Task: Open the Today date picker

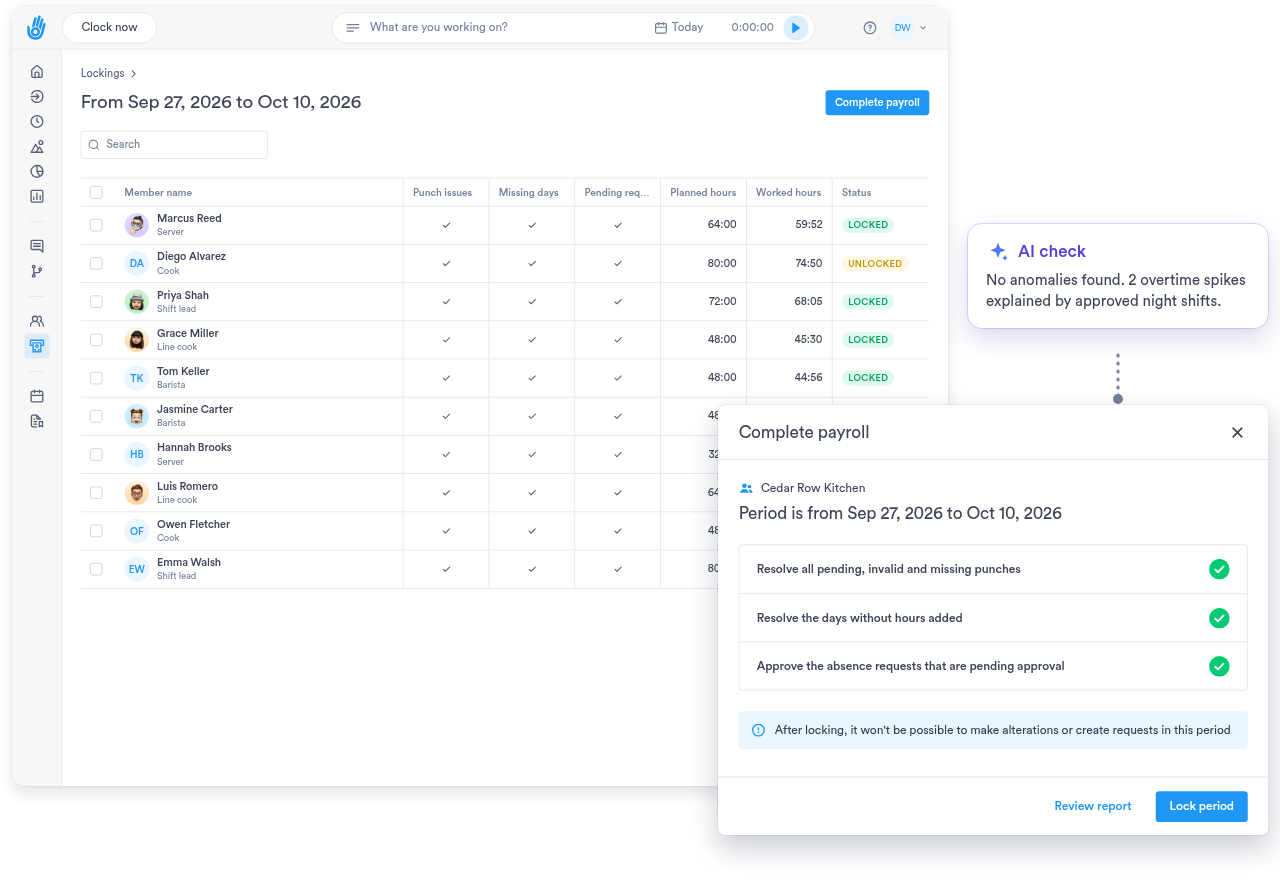Action: (x=679, y=28)
